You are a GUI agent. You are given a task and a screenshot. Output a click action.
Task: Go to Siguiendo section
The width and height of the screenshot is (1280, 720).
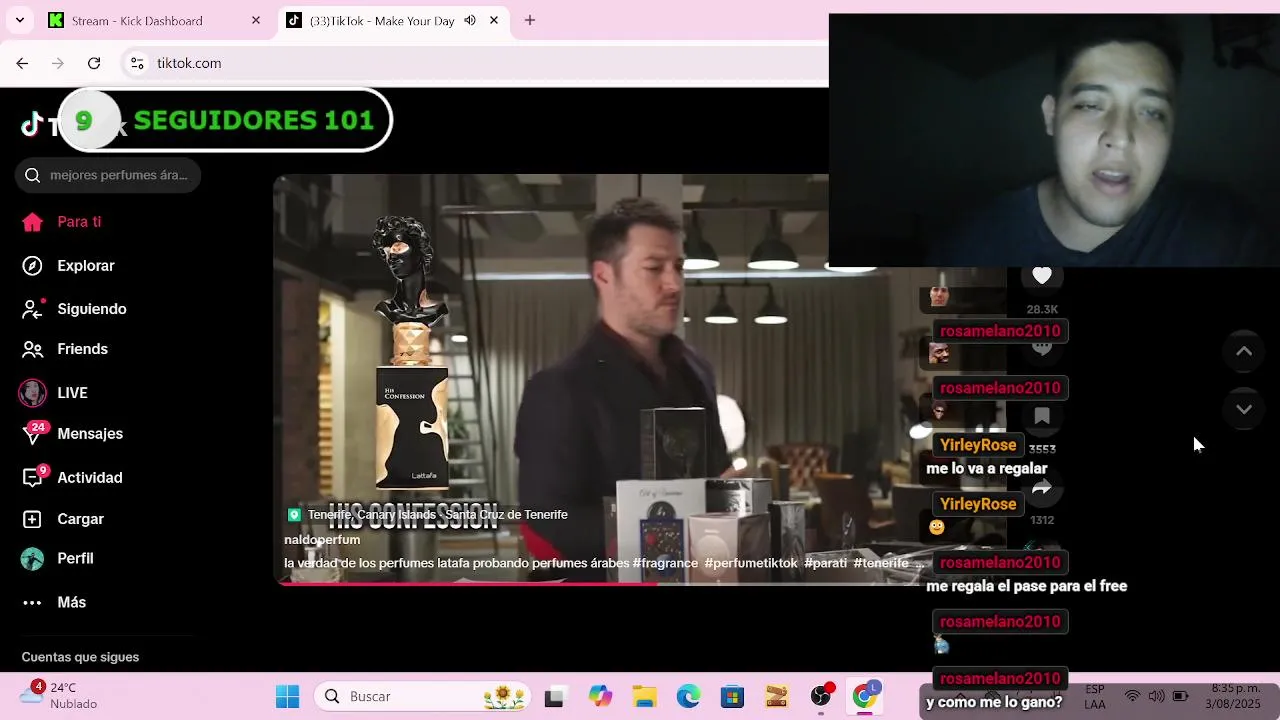coord(74,309)
